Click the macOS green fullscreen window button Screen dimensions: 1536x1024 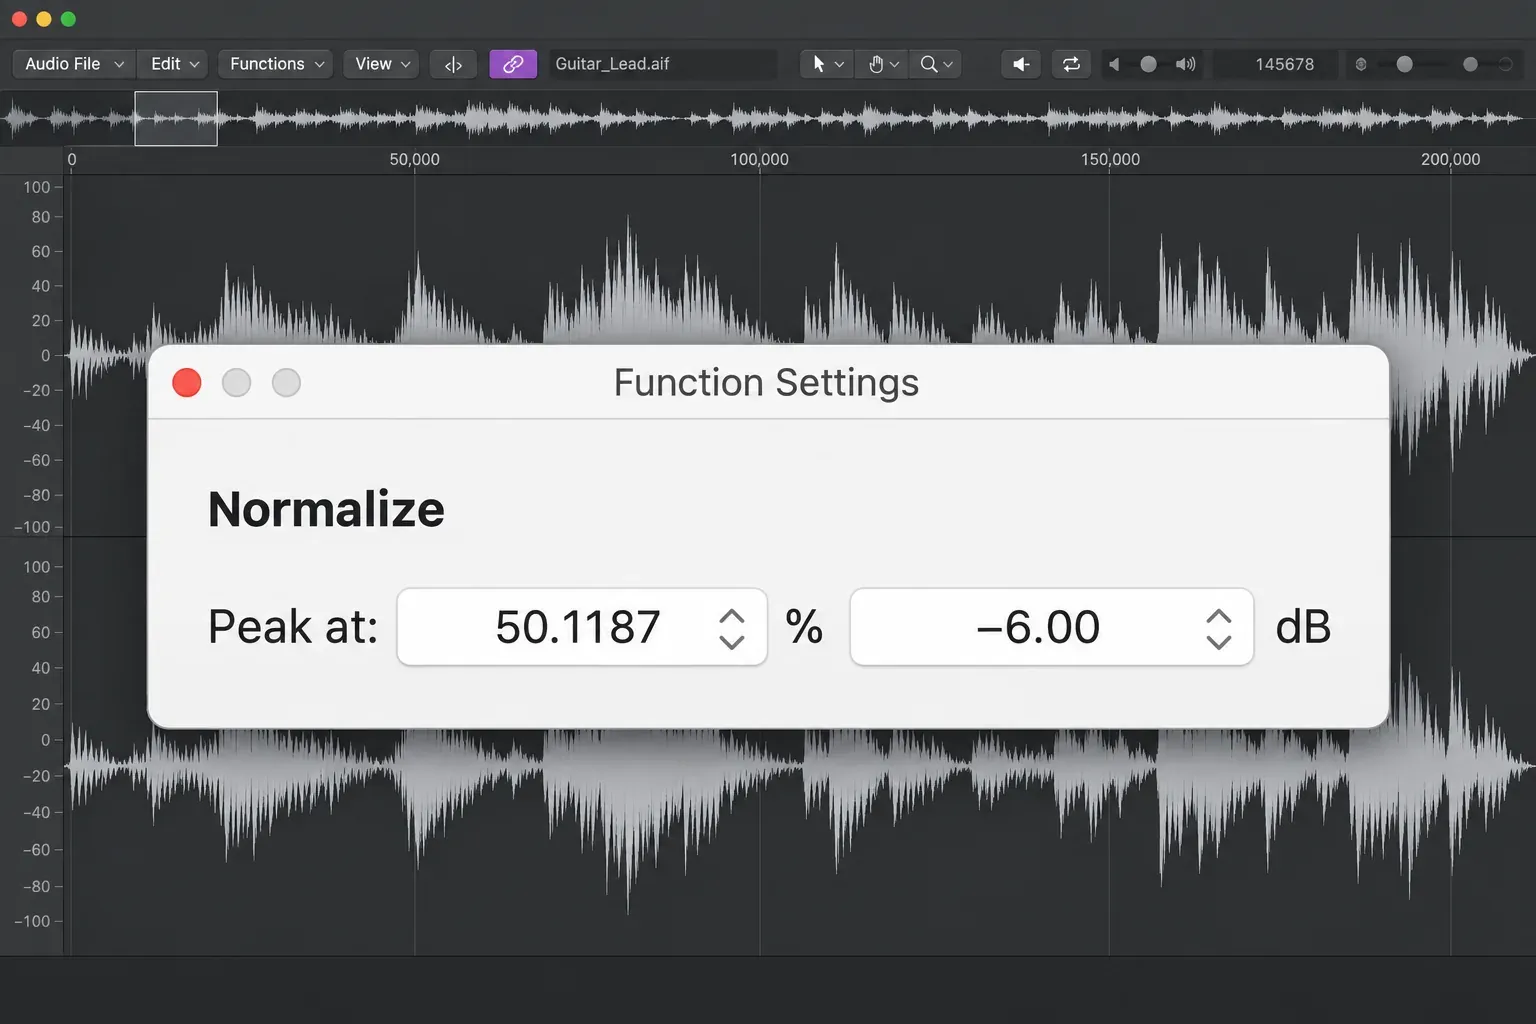68,19
